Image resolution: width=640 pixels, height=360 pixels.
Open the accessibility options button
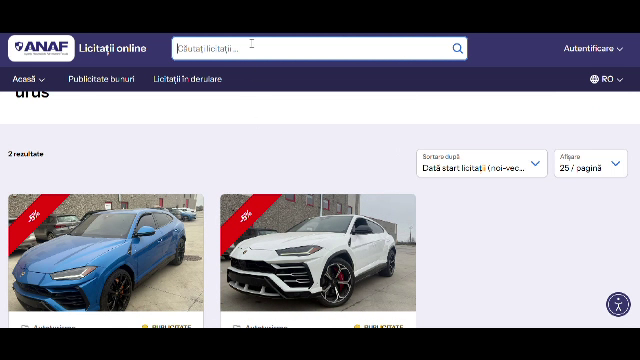pyautogui.click(x=618, y=304)
